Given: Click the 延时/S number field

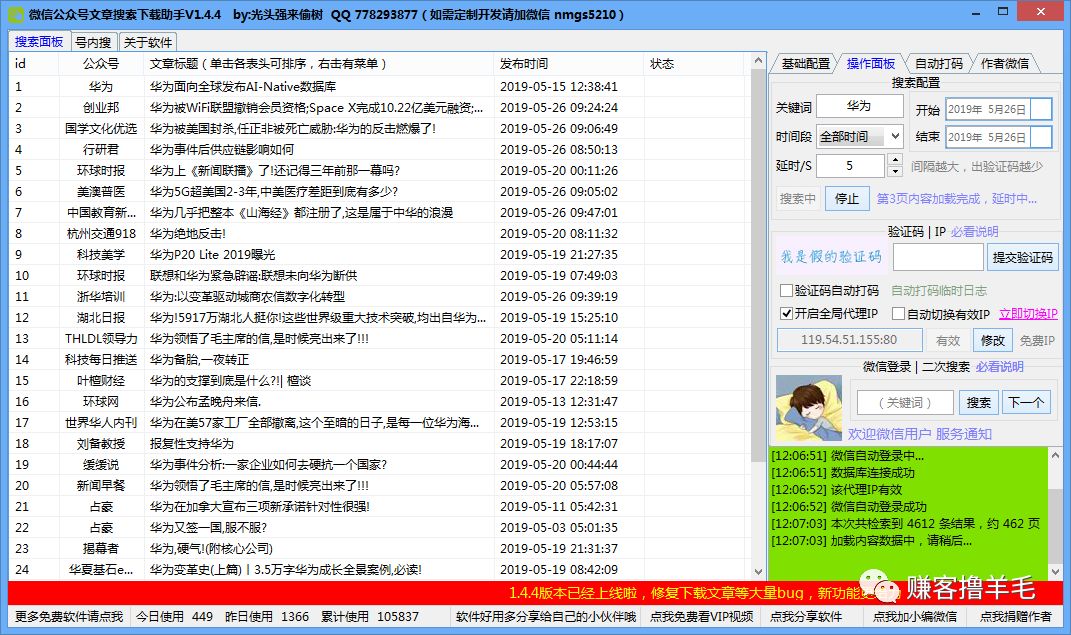Looking at the screenshot, I should pos(850,165).
